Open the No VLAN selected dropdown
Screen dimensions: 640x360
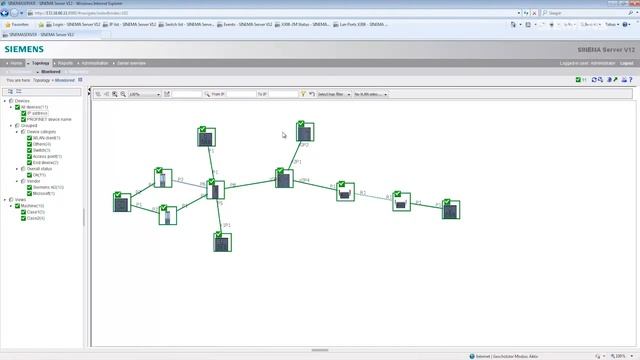[370, 94]
